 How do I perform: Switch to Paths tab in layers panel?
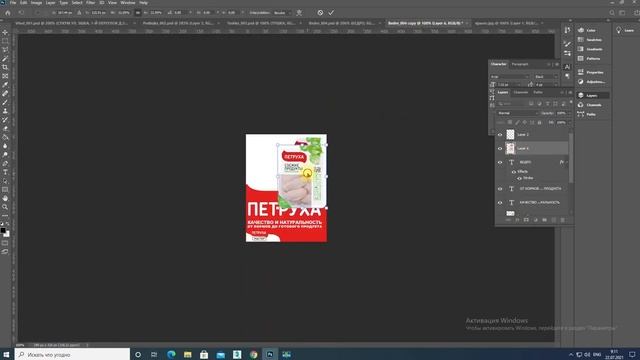538,92
